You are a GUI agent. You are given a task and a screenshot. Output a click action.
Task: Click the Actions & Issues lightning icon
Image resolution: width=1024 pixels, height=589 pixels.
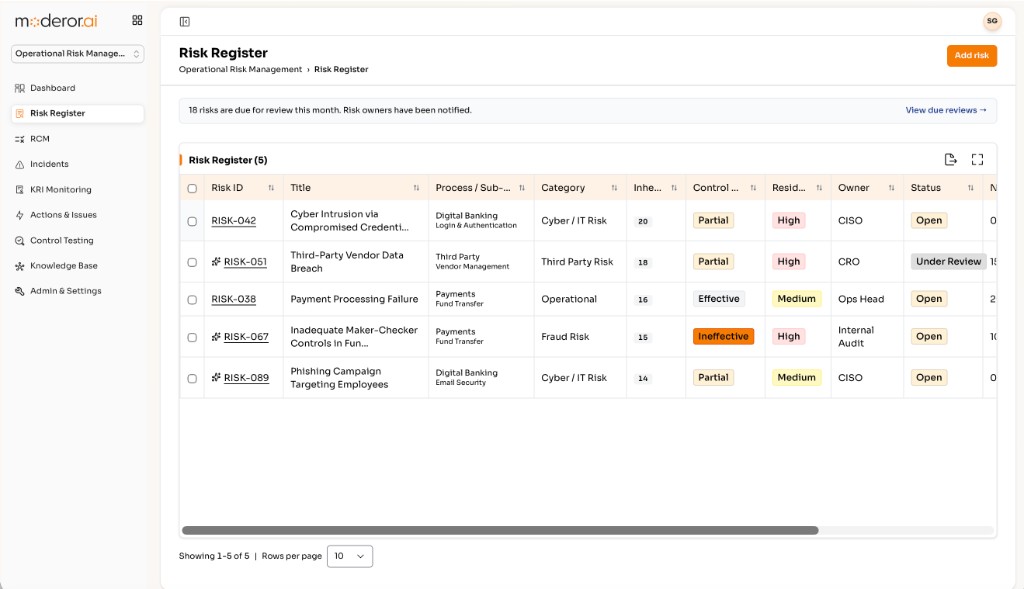[x=20, y=215]
